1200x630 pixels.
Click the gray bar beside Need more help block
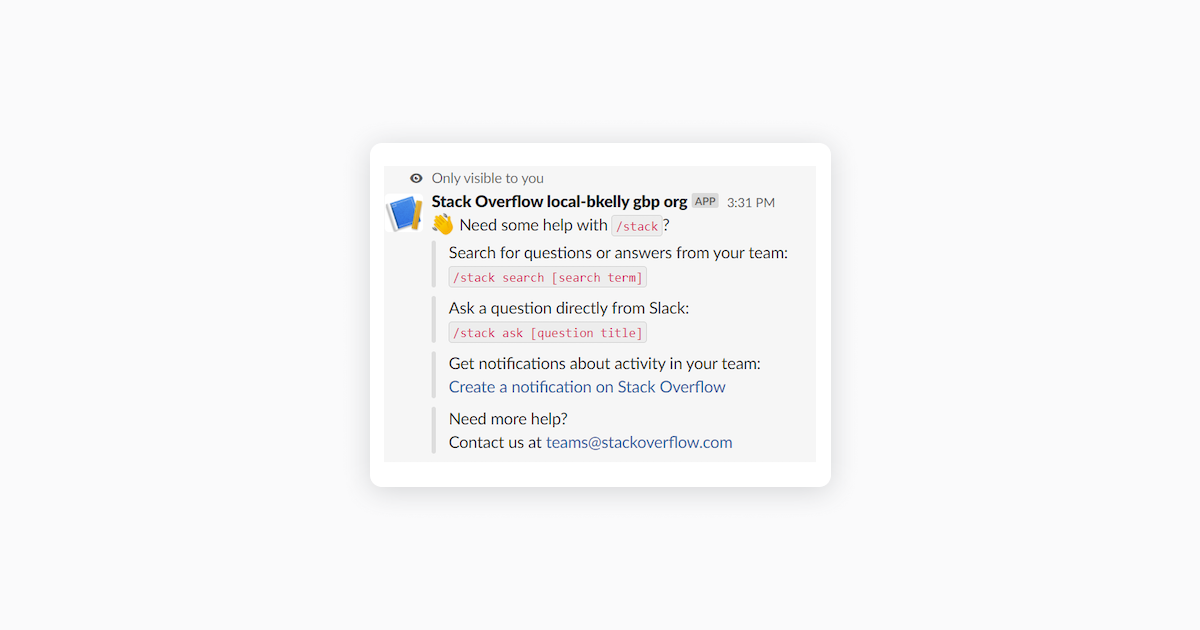coord(434,430)
